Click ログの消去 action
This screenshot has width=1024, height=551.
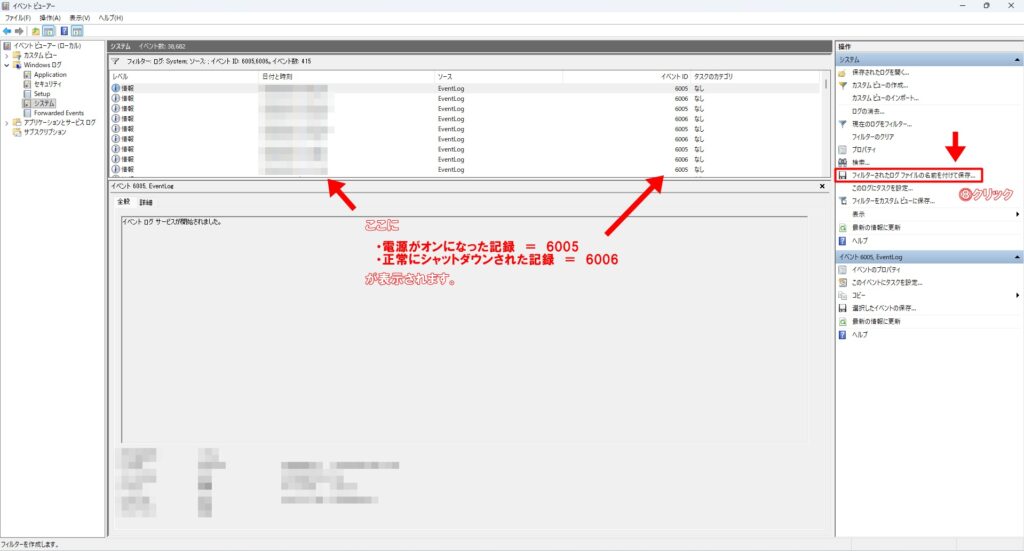coord(868,111)
